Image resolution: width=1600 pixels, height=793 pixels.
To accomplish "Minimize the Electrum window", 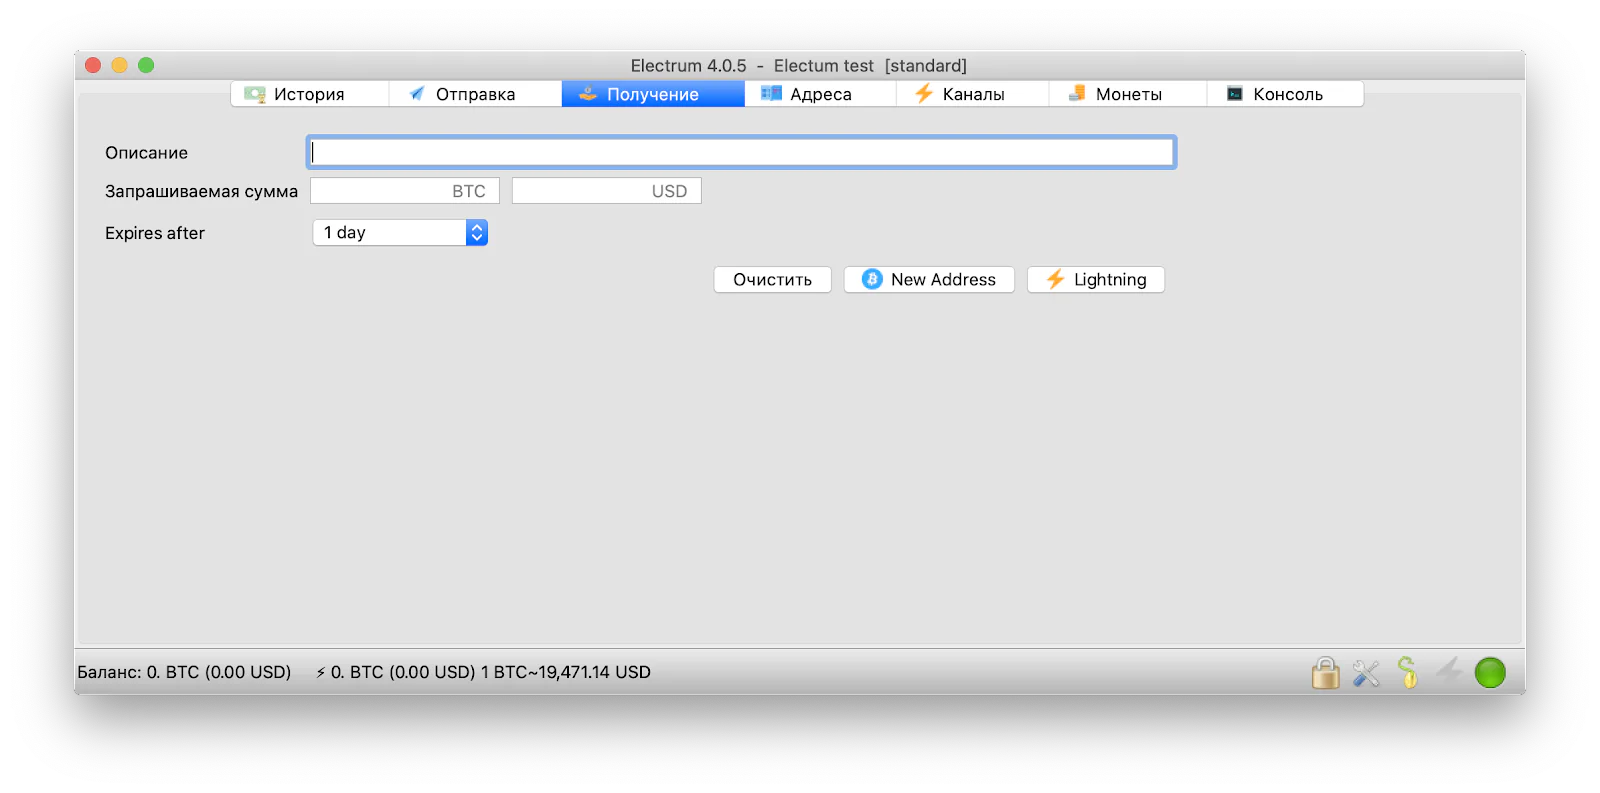I will [x=119, y=65].
